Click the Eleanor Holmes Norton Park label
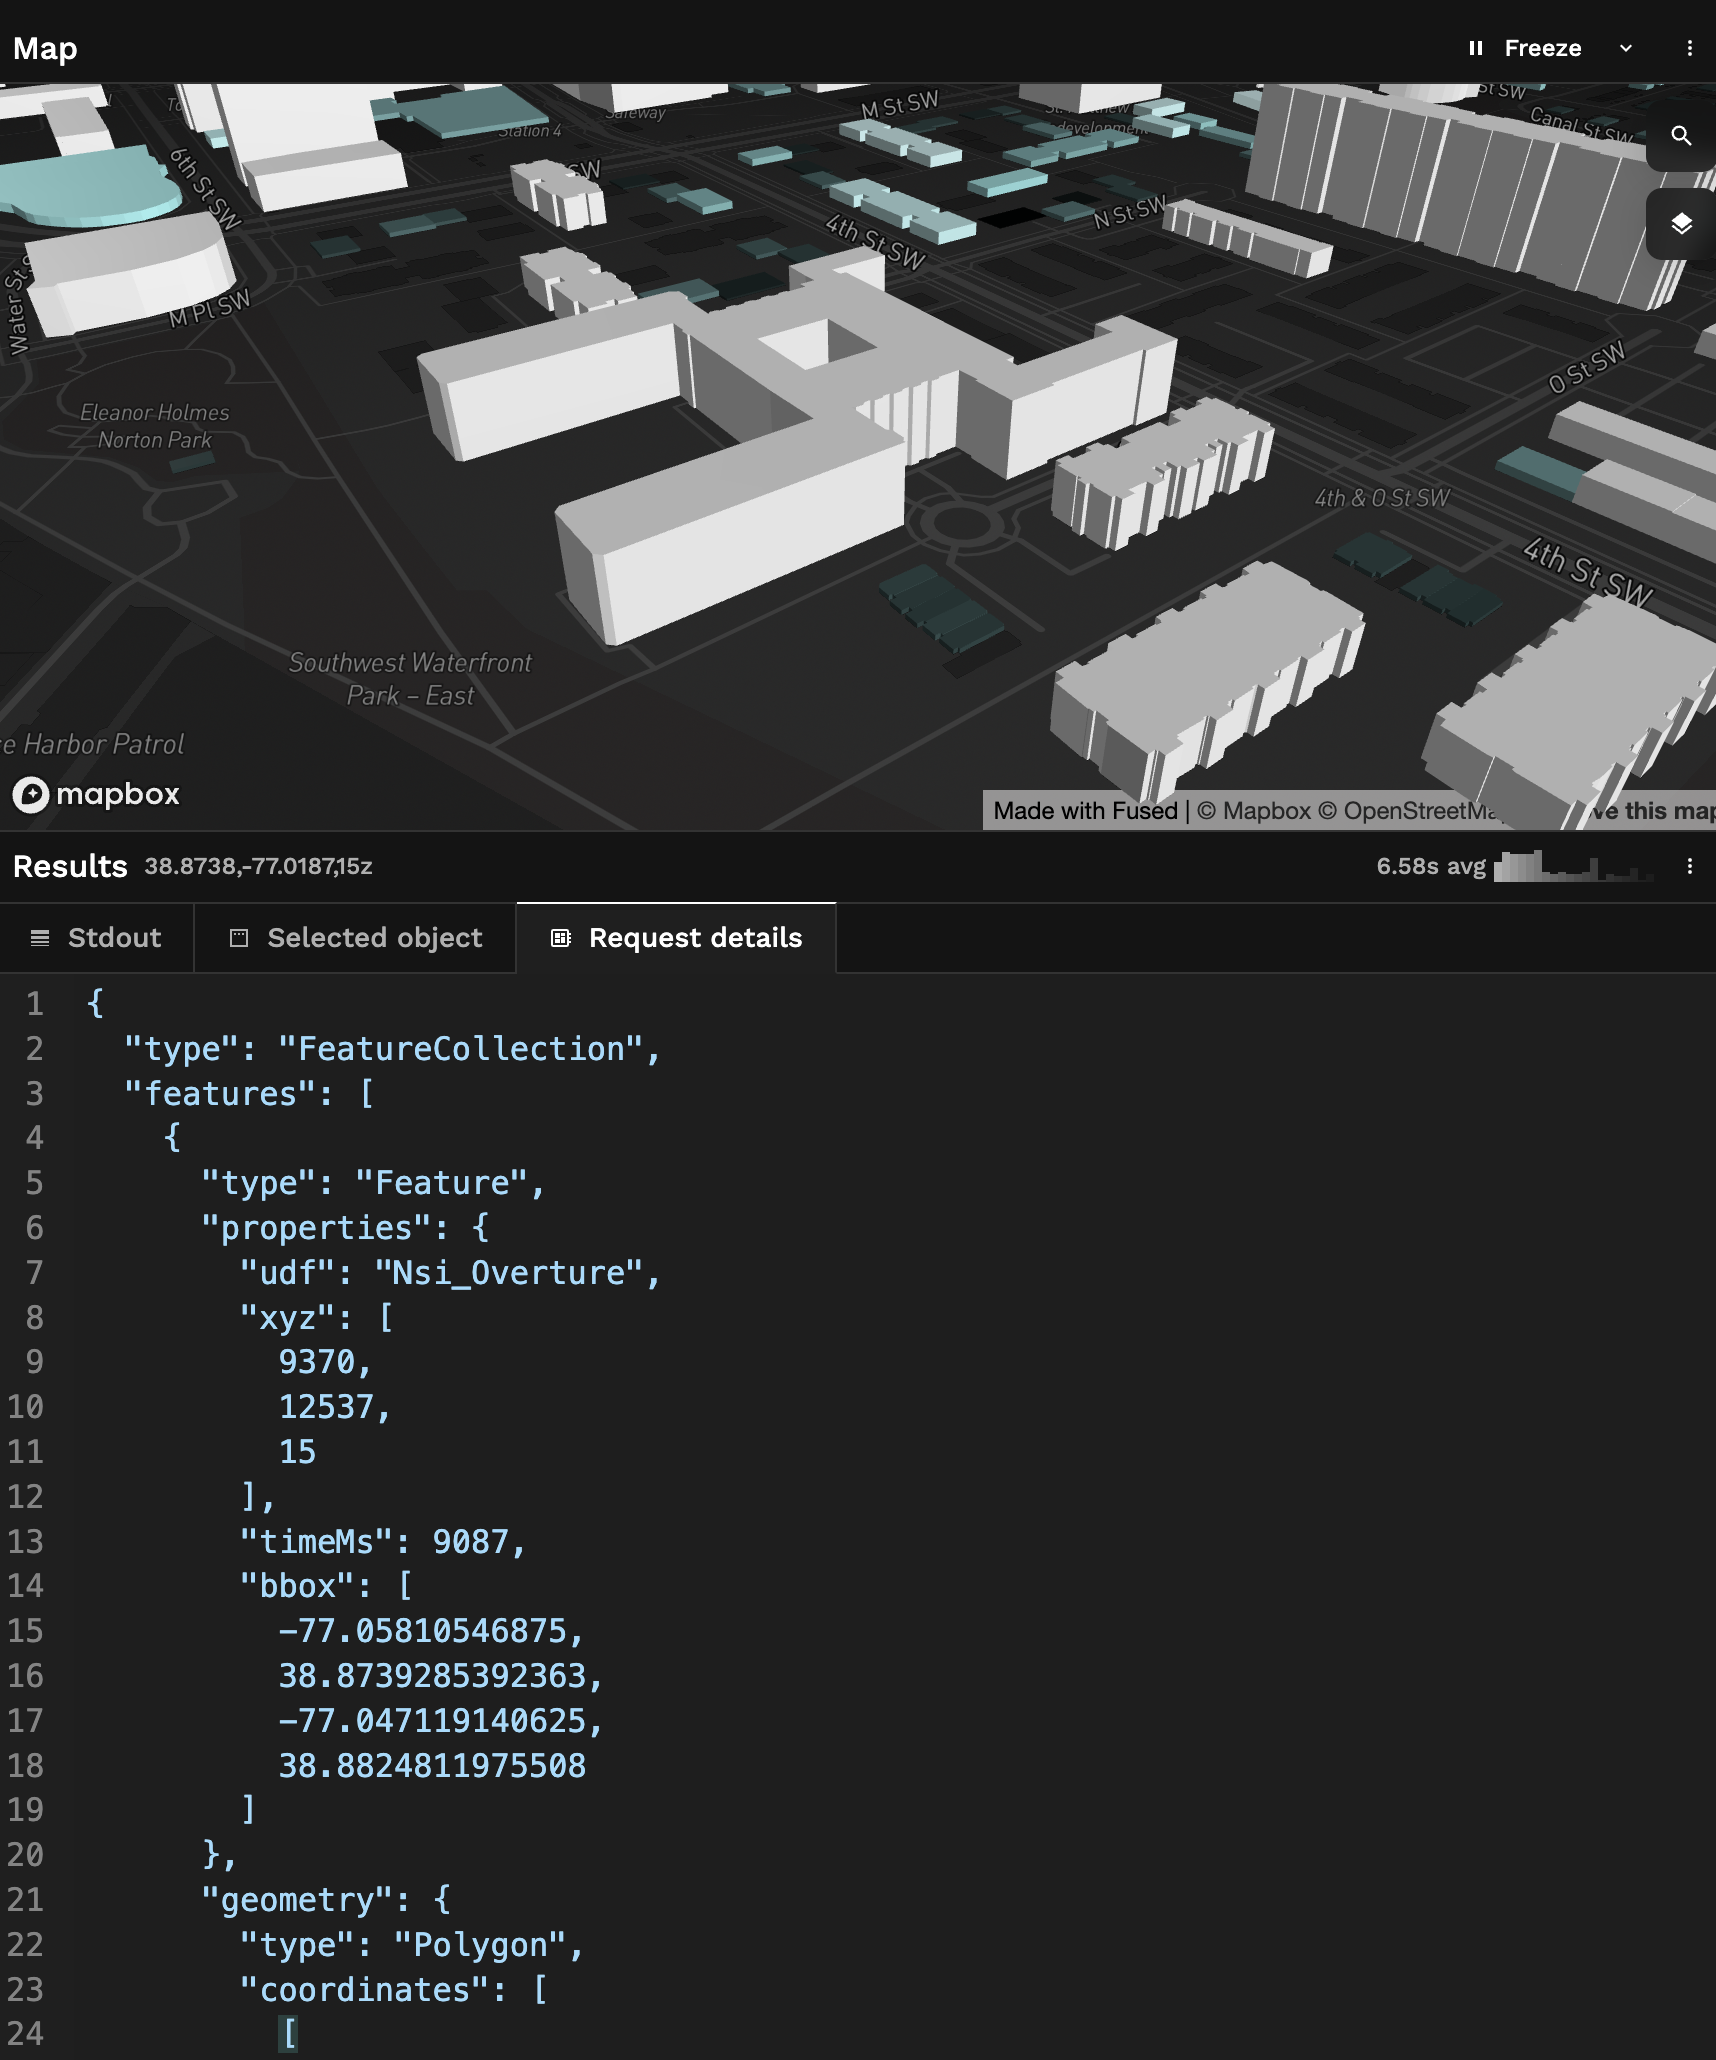Image resolution: width=1716 pixels, height=2060 pixels. tap(155, 426)
